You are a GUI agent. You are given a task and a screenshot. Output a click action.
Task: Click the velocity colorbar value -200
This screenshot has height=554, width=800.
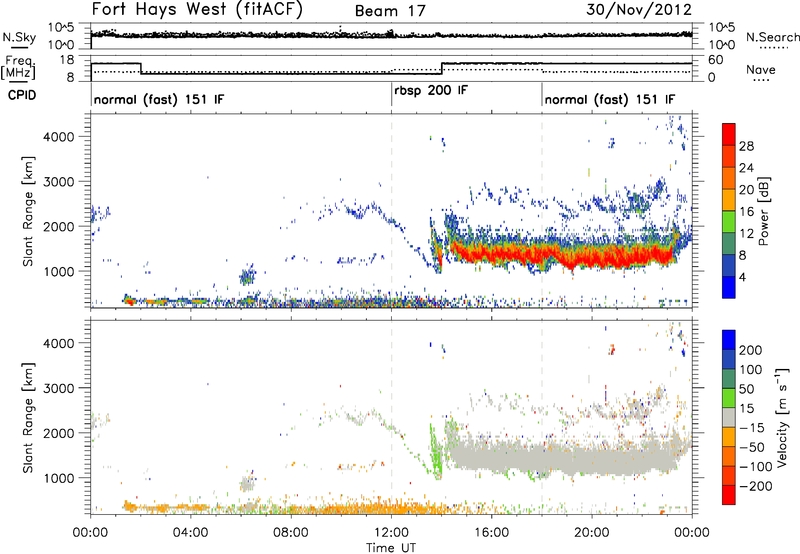click(x=756, y=486)
